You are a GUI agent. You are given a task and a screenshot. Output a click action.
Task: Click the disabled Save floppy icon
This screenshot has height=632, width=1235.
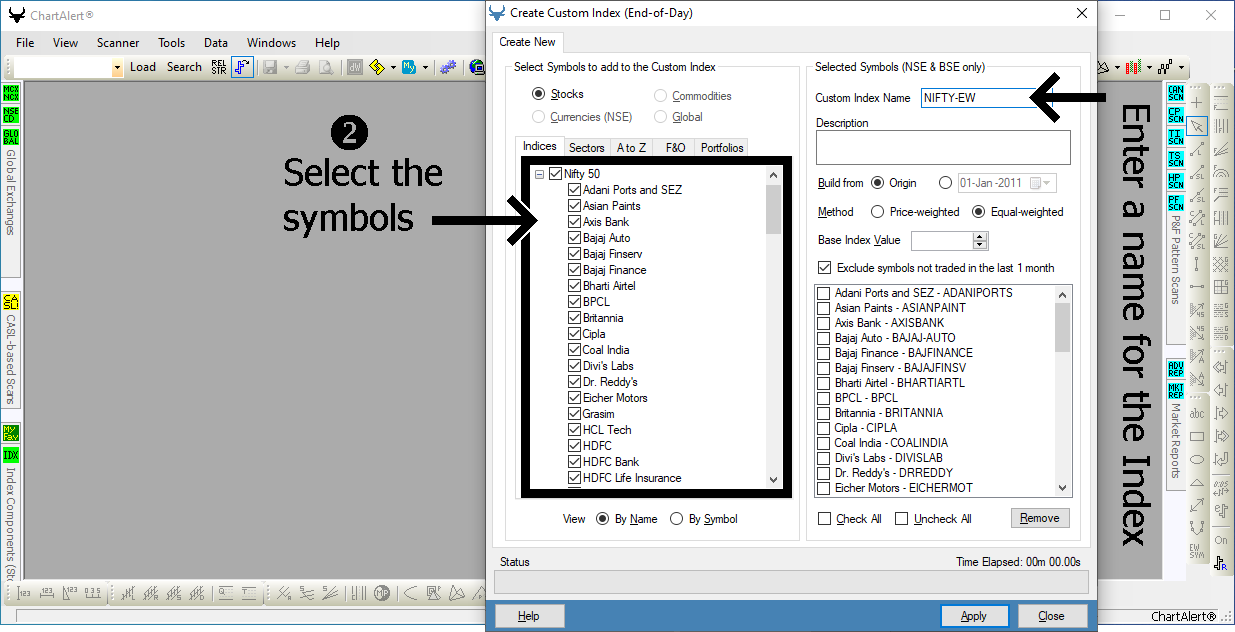[x=269, y=67]
